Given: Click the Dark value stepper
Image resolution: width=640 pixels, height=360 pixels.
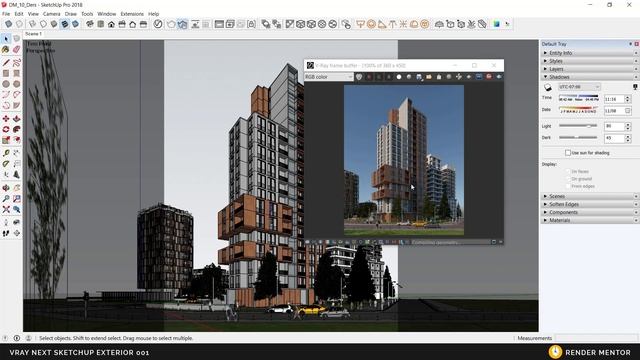Looking at the screenshot, I should pos(628,138).
